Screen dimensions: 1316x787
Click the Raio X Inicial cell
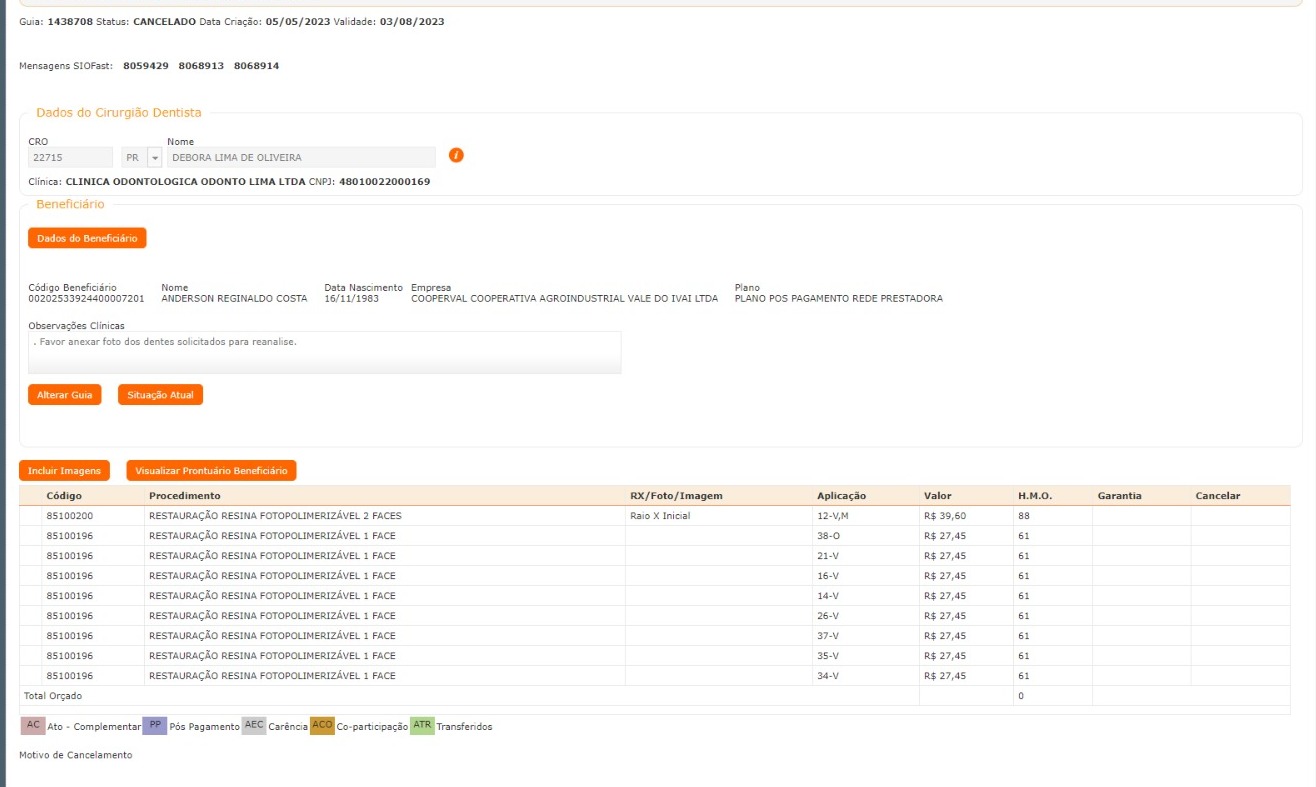coord(660,516)
